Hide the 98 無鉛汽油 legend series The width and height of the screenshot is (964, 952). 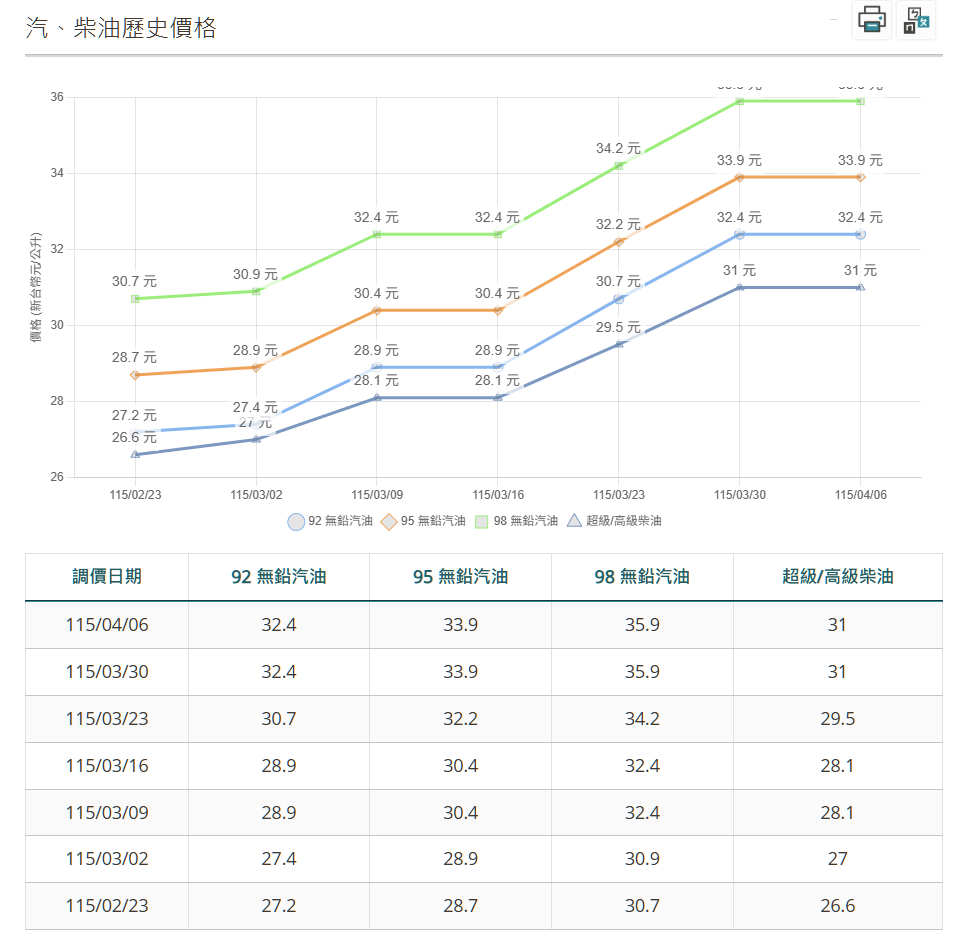[516, 521]
